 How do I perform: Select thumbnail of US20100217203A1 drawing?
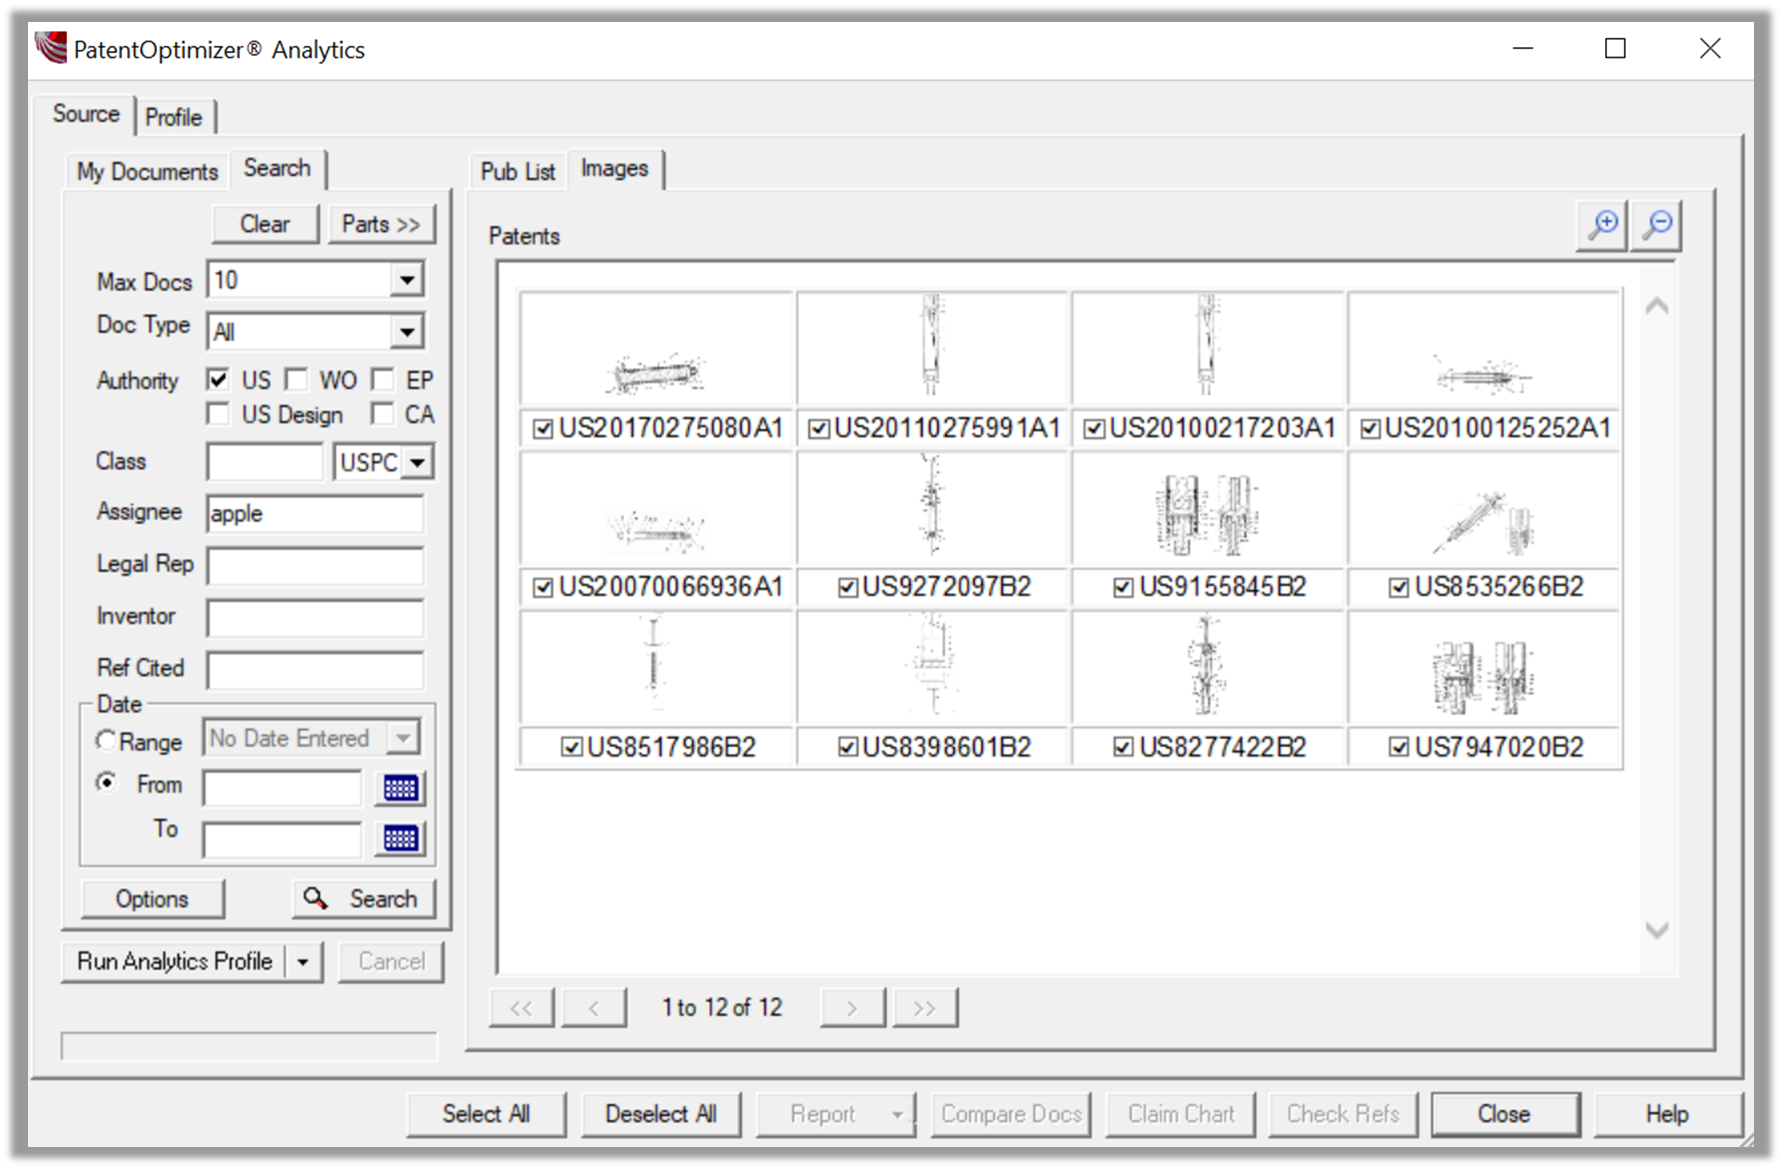(x=1208, y=349)
